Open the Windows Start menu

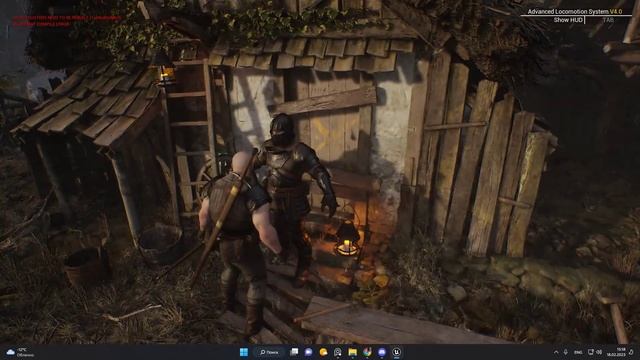tap(244, 352)
